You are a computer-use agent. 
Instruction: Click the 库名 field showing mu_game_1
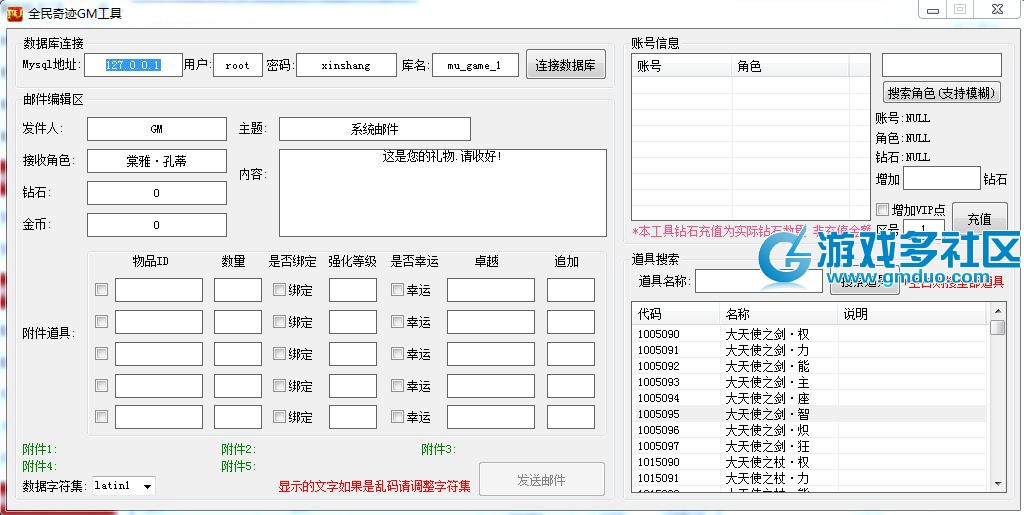click(475, 65)
